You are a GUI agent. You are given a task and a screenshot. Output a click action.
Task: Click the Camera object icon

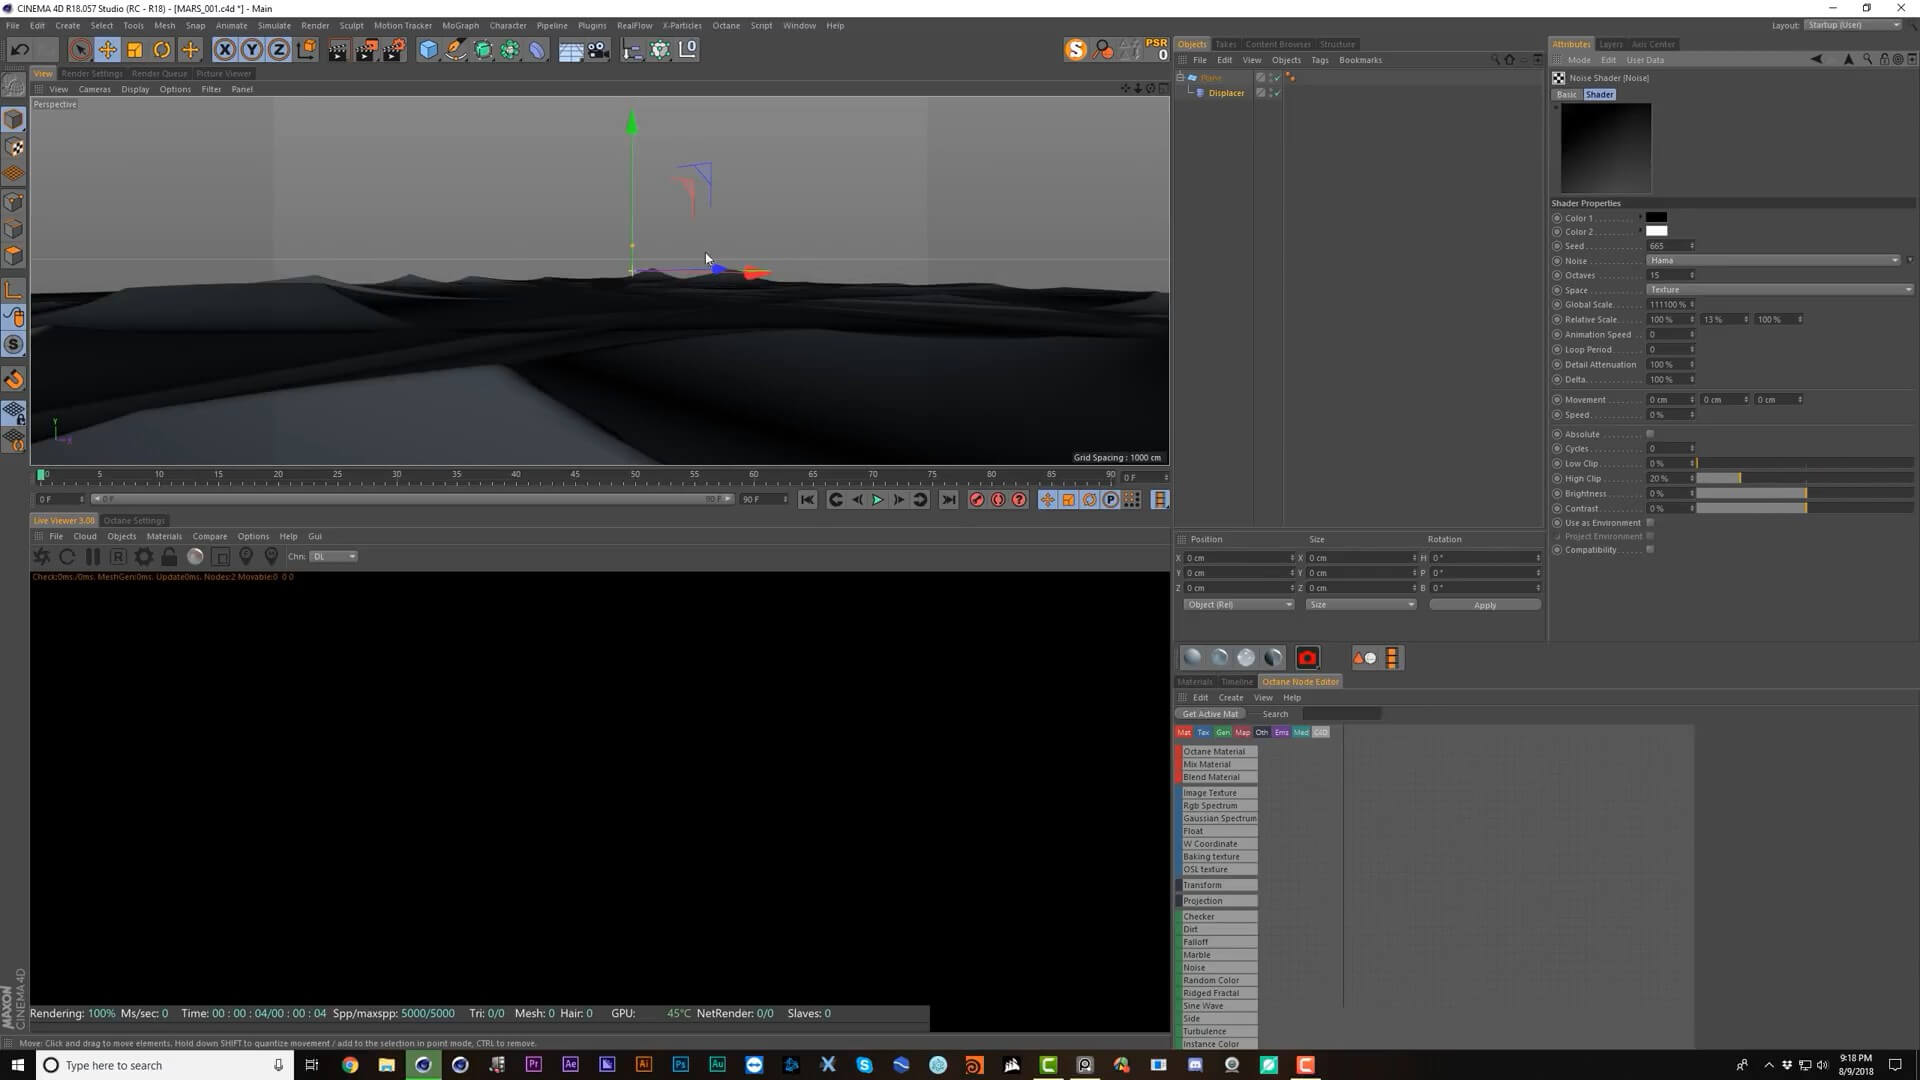coord(598,50)
